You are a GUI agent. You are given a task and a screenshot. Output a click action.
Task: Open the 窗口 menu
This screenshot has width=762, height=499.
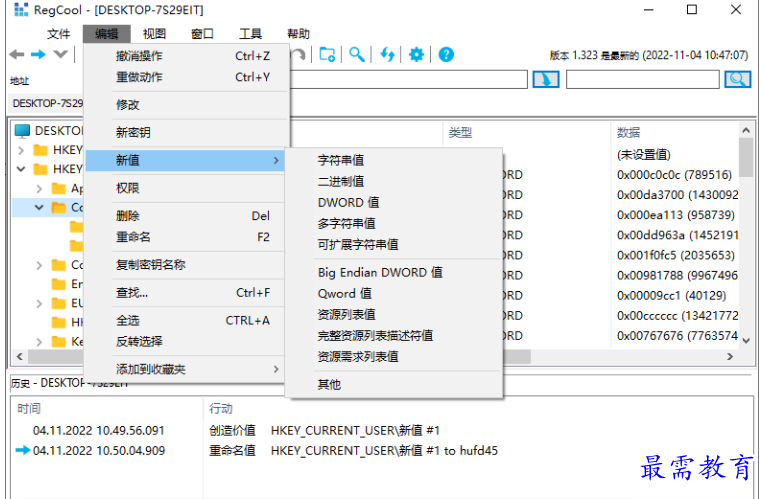[x=202, y=34]
